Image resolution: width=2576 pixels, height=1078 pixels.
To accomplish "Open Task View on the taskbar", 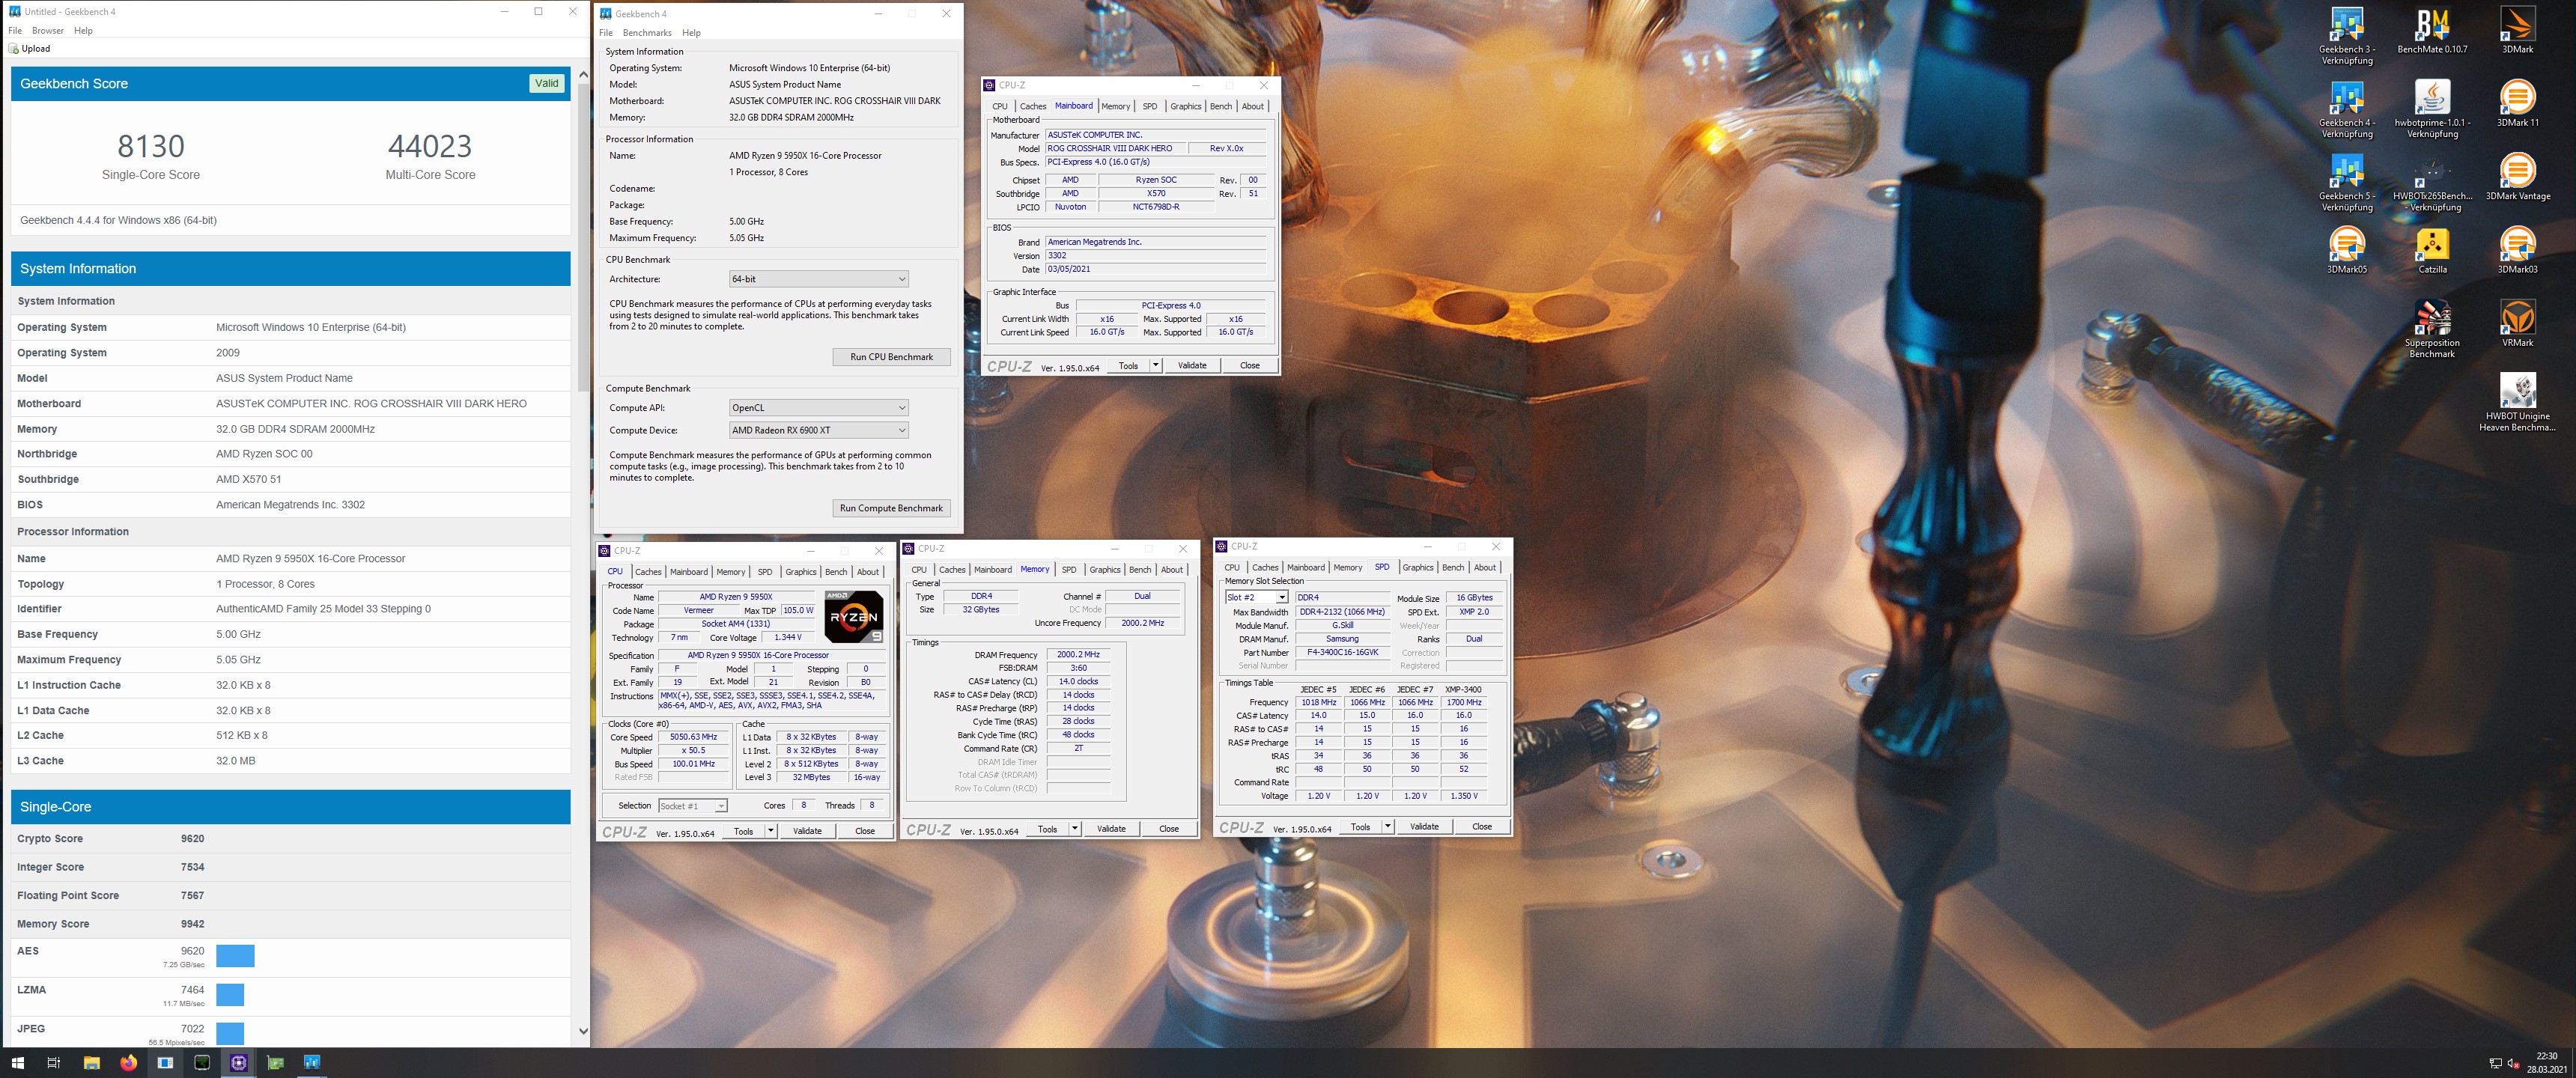I will (x=54, y=1063).
